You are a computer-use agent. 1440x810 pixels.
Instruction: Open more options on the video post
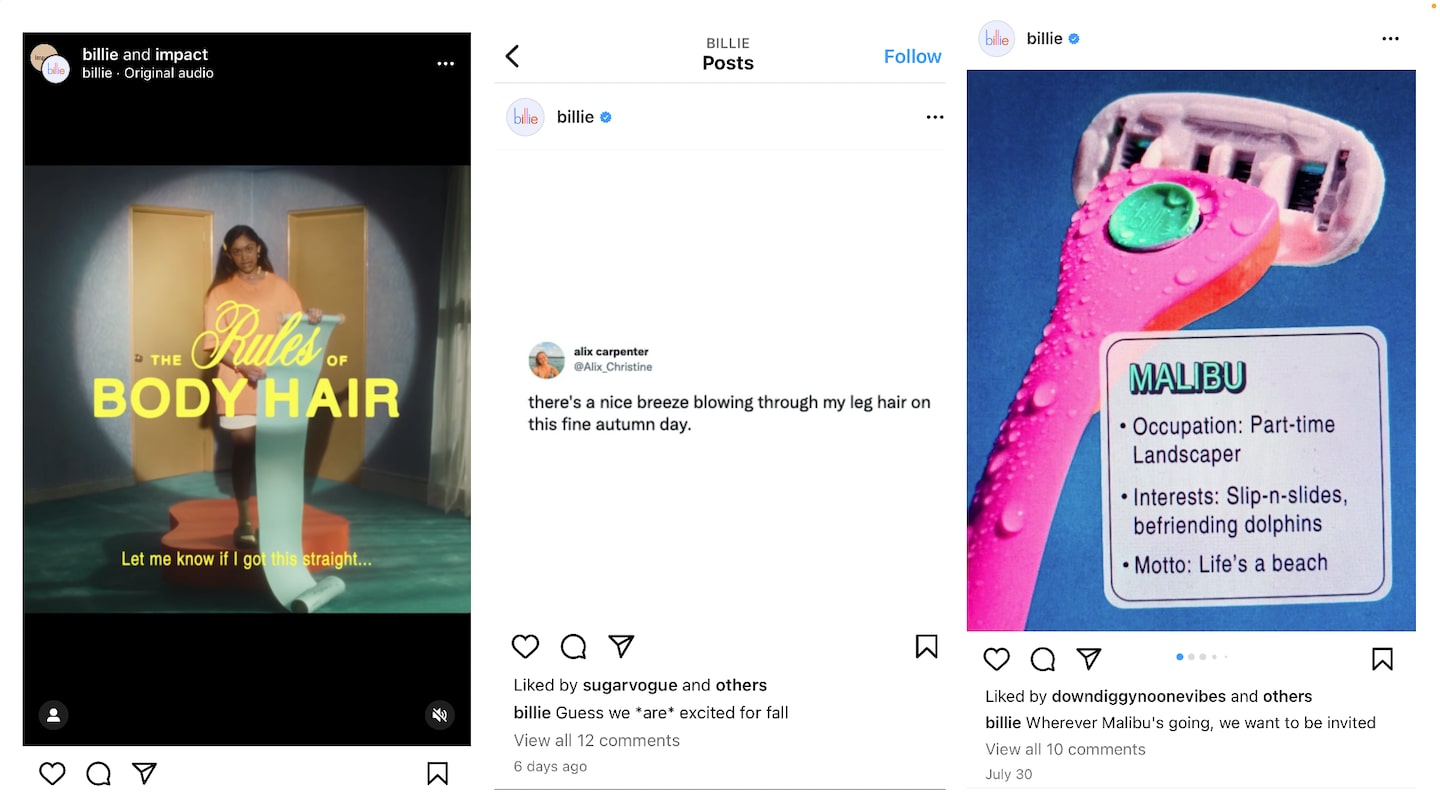(x=446, y=63)
